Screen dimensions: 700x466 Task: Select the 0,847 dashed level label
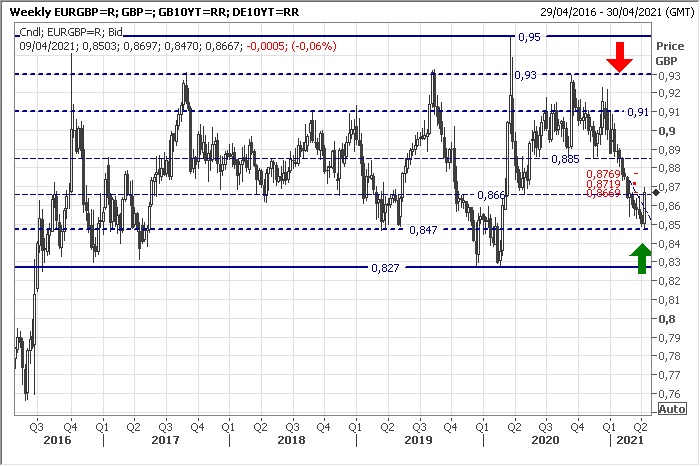point(425,230)
